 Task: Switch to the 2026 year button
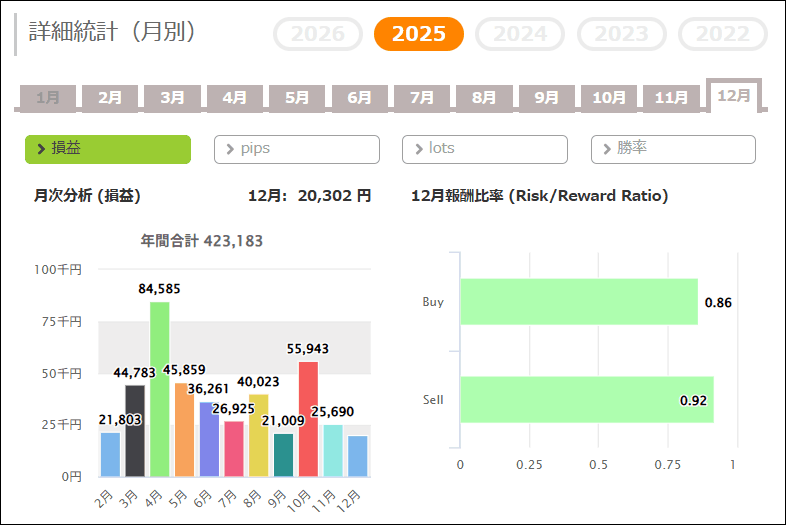[318, 34]
